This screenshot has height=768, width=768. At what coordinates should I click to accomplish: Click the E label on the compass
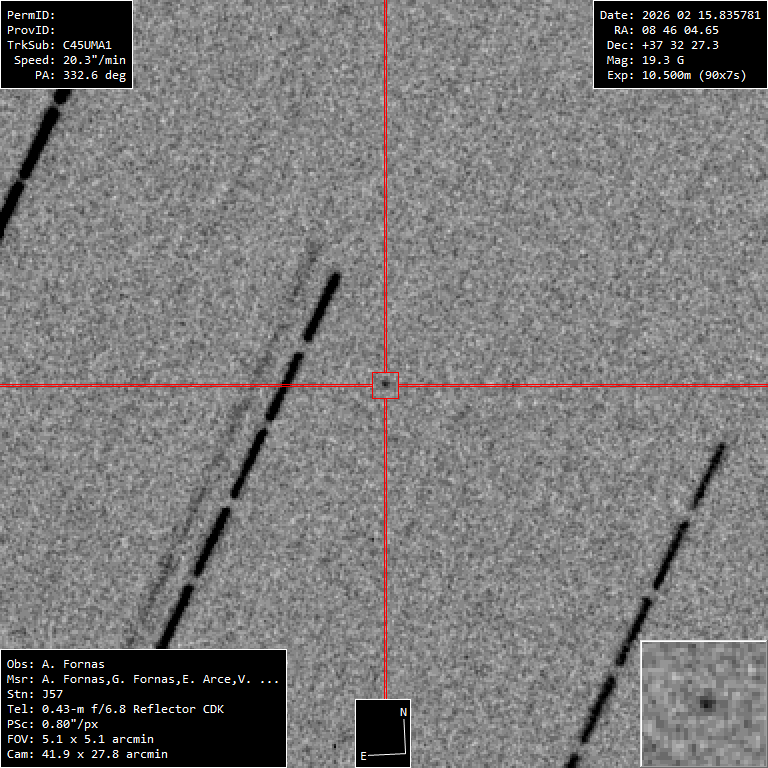click(x=363, y=756)
